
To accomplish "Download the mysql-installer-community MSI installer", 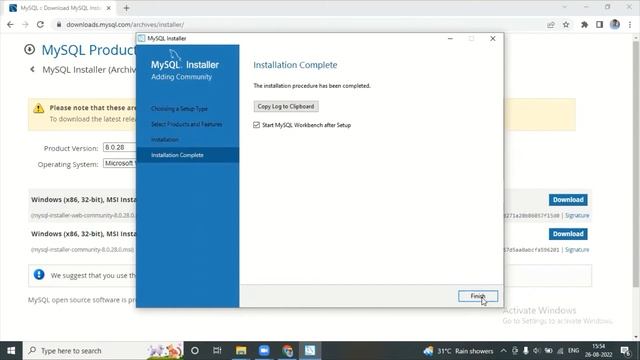I will [x=568, y=234].
